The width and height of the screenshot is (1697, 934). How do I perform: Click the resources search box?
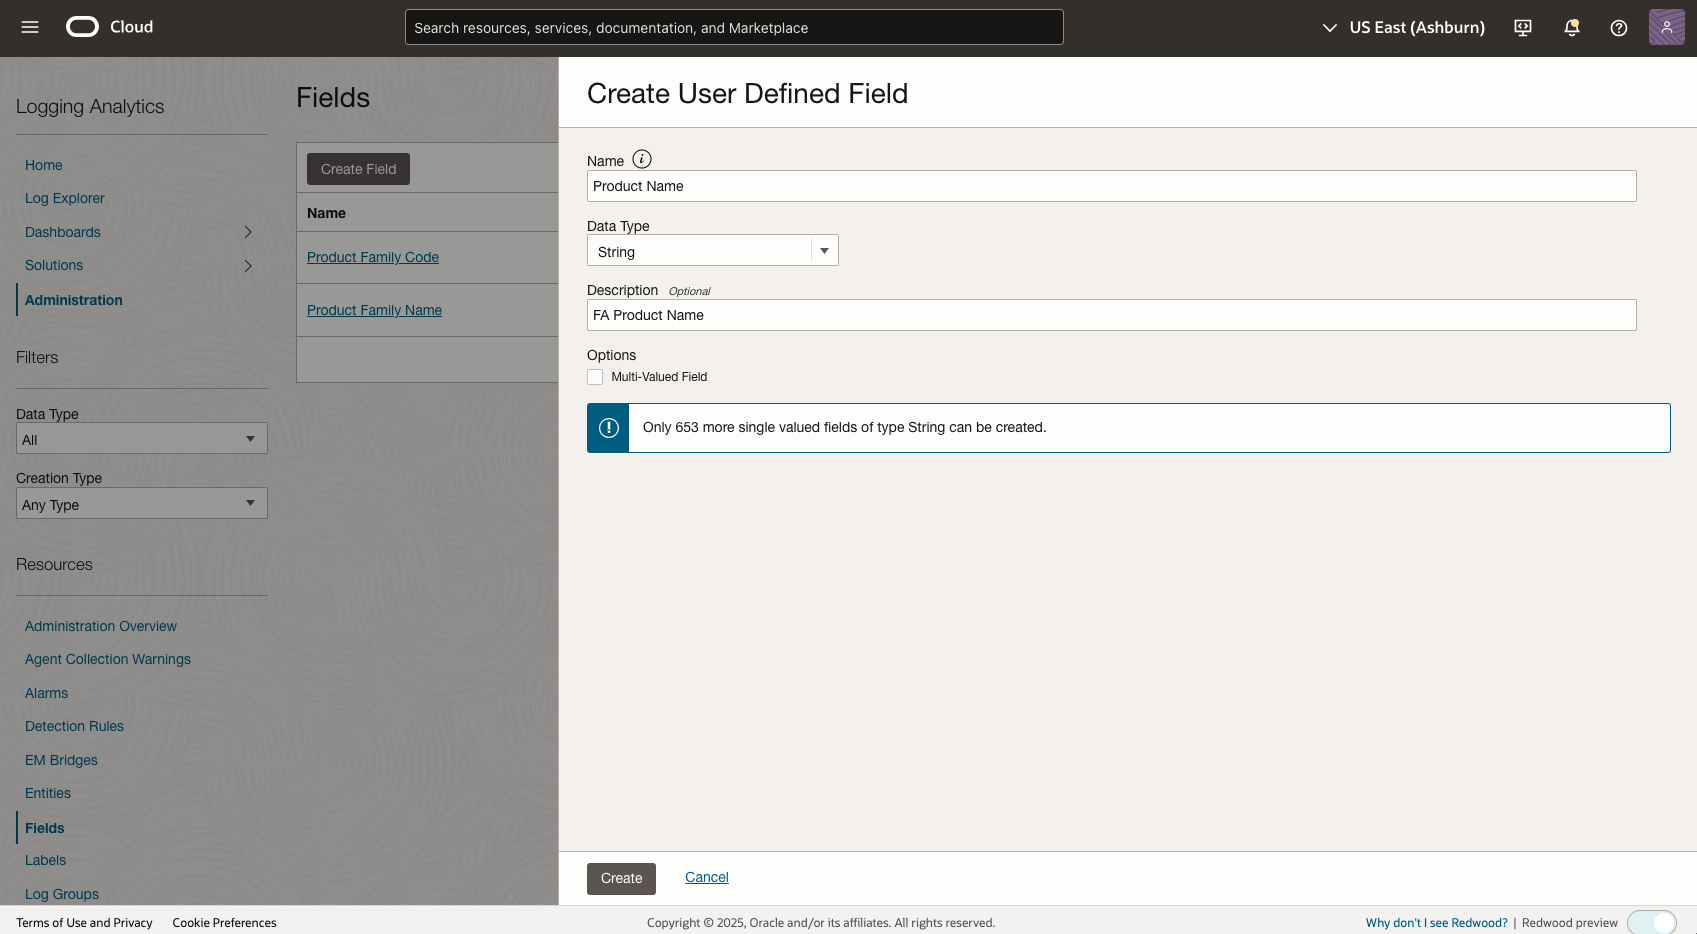pos(733,27)
